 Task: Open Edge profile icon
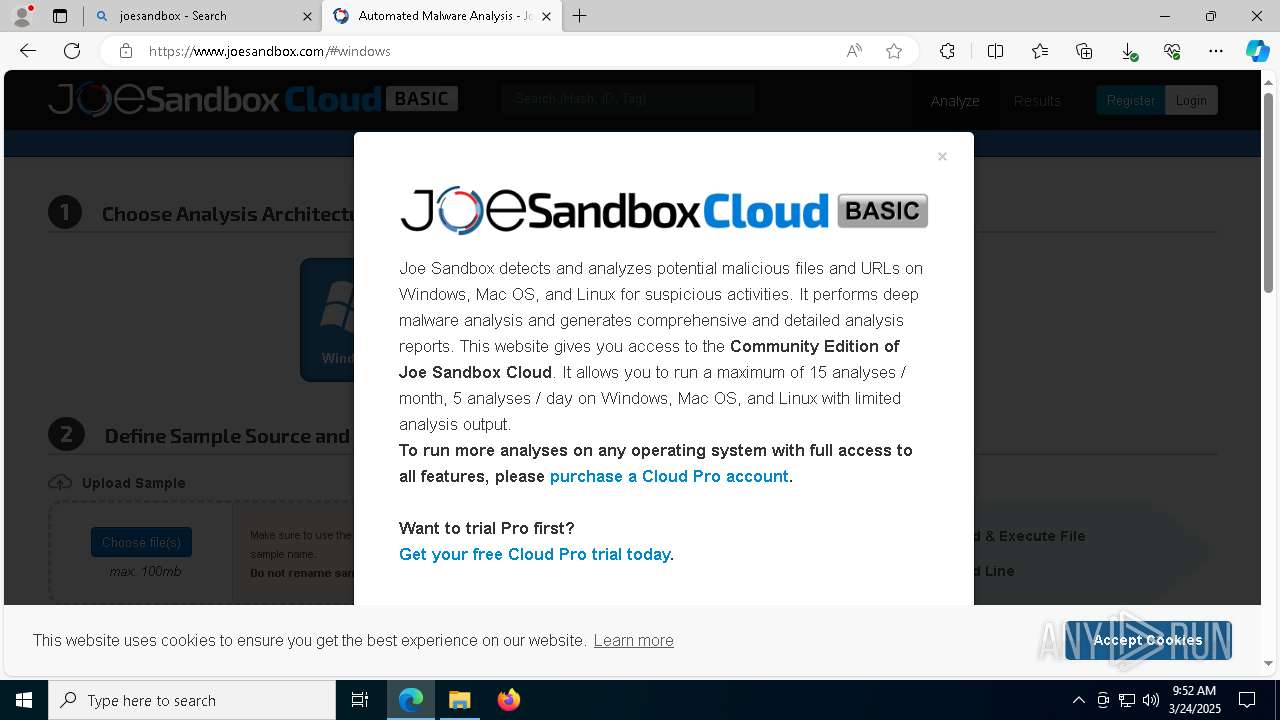click(22, 16)
